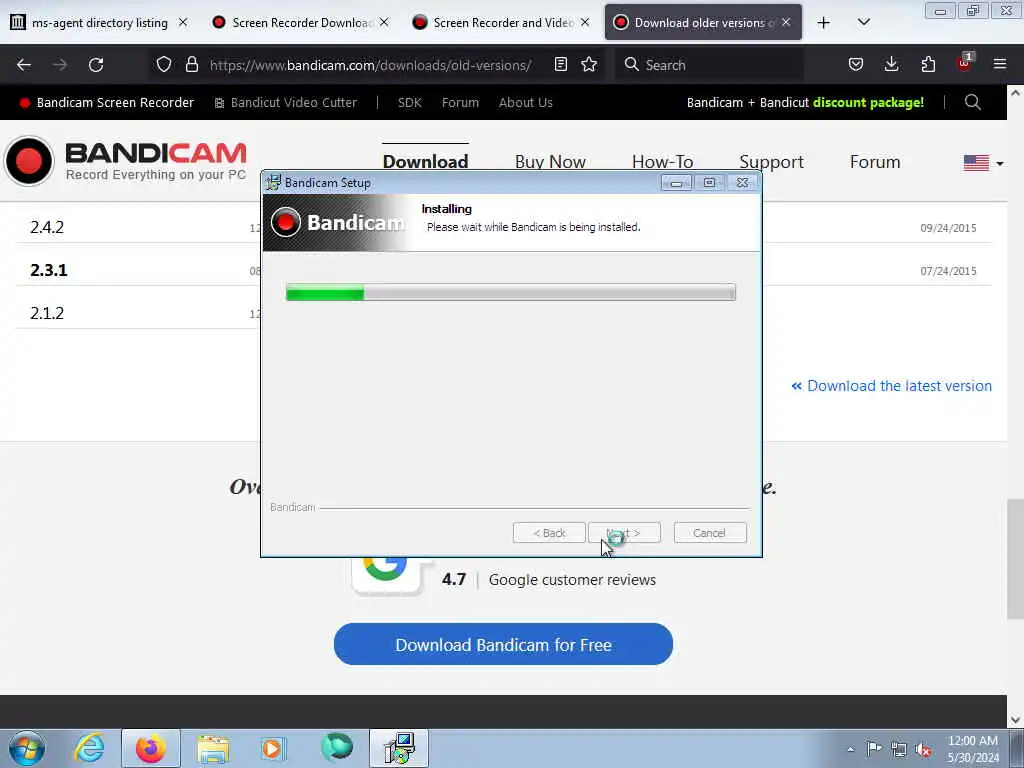Viewport: 1024px width, 768px height.
Task: Click the Firefox Search box
Action: [x=710, y=65]
